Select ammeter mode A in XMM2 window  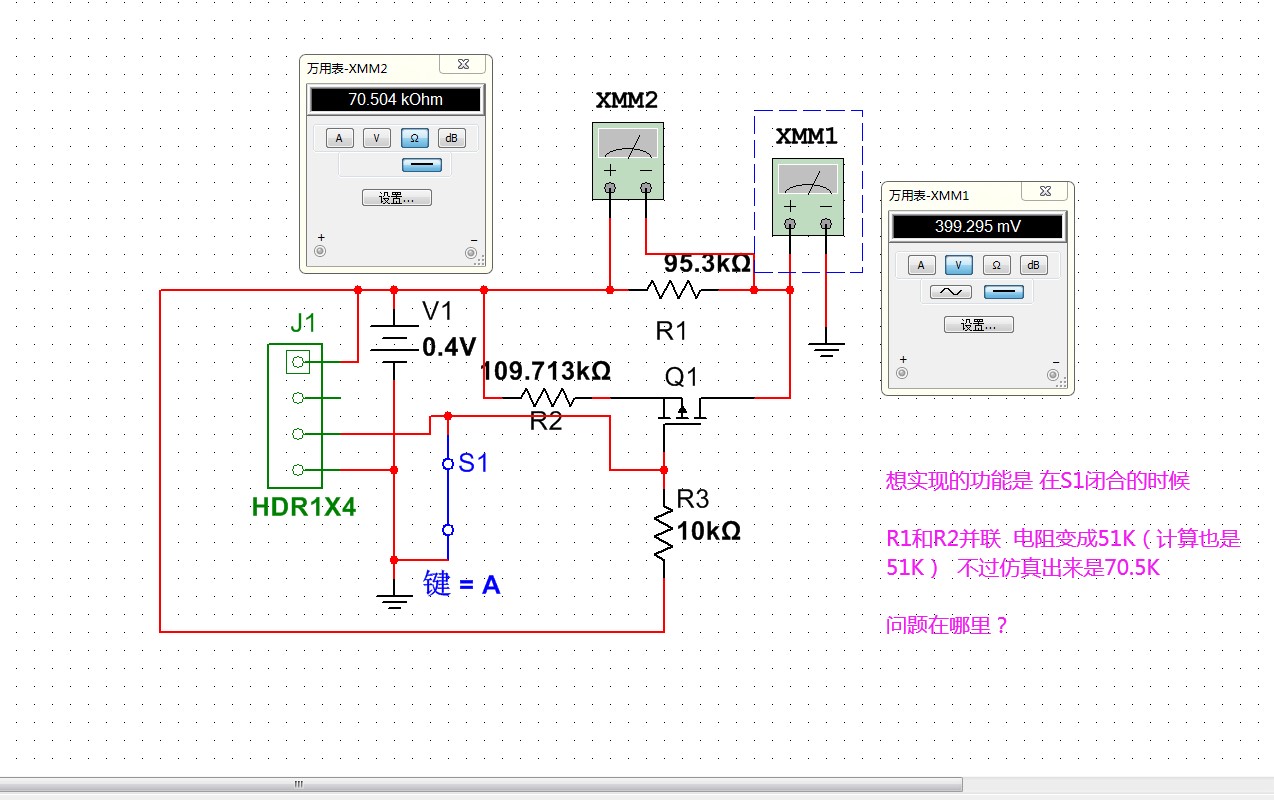point(340,138)
